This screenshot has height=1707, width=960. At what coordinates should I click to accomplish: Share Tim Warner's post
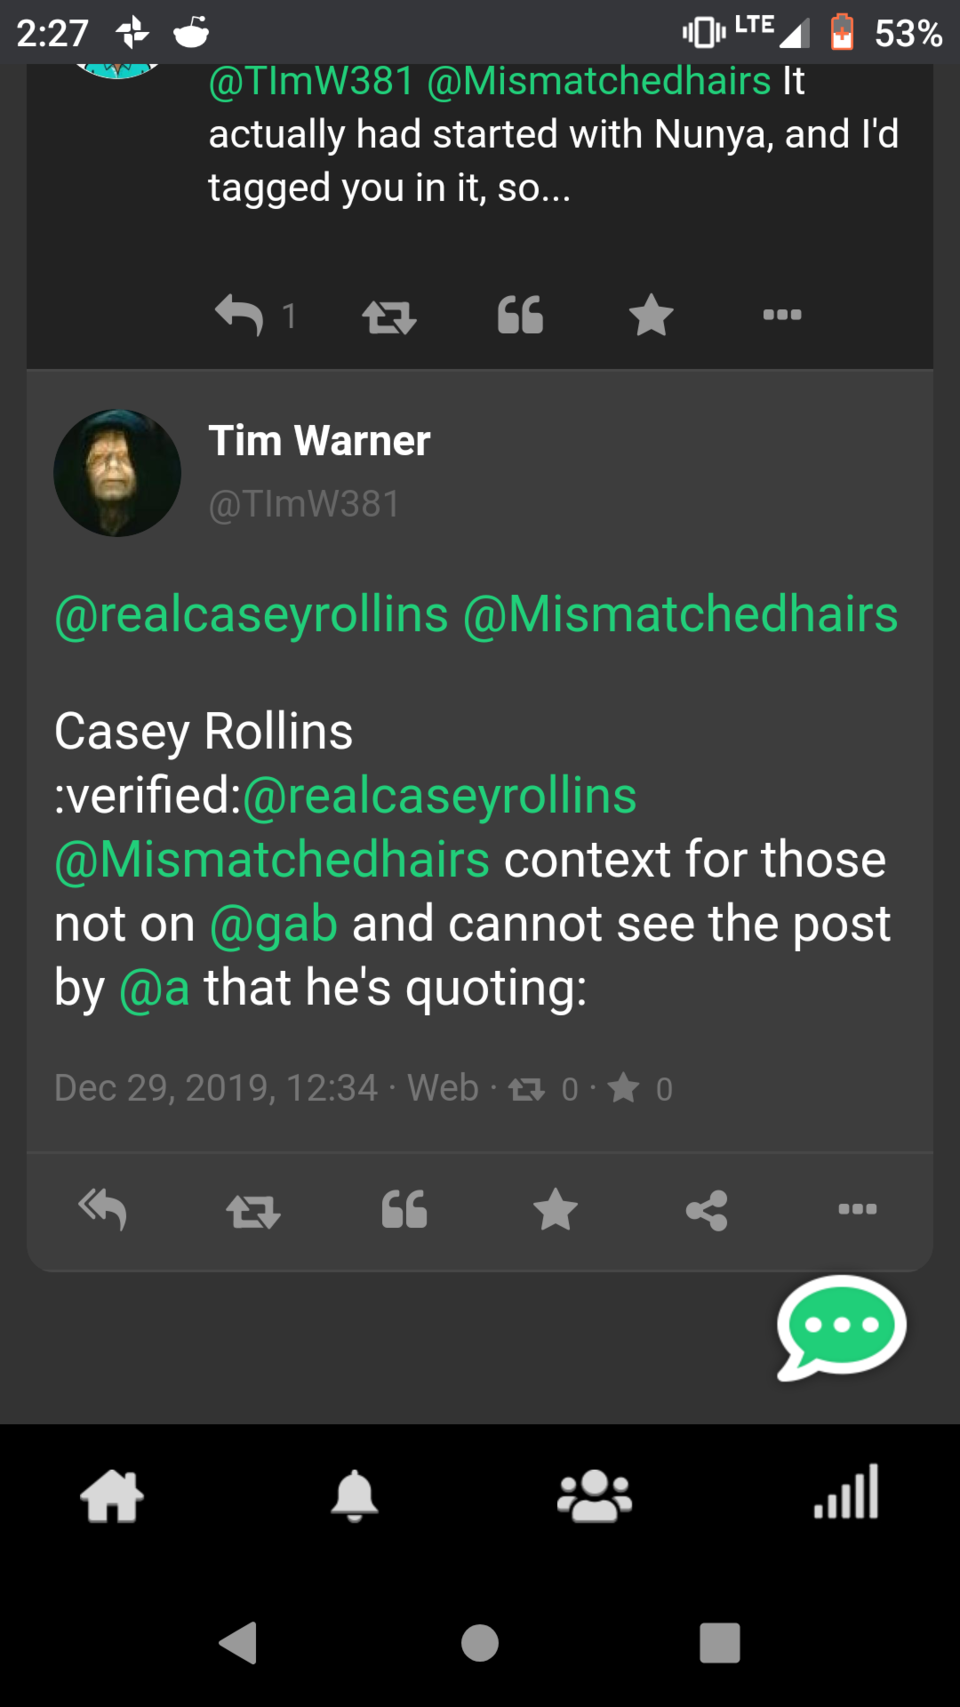pyautogui.click(x=706, y=1210)
